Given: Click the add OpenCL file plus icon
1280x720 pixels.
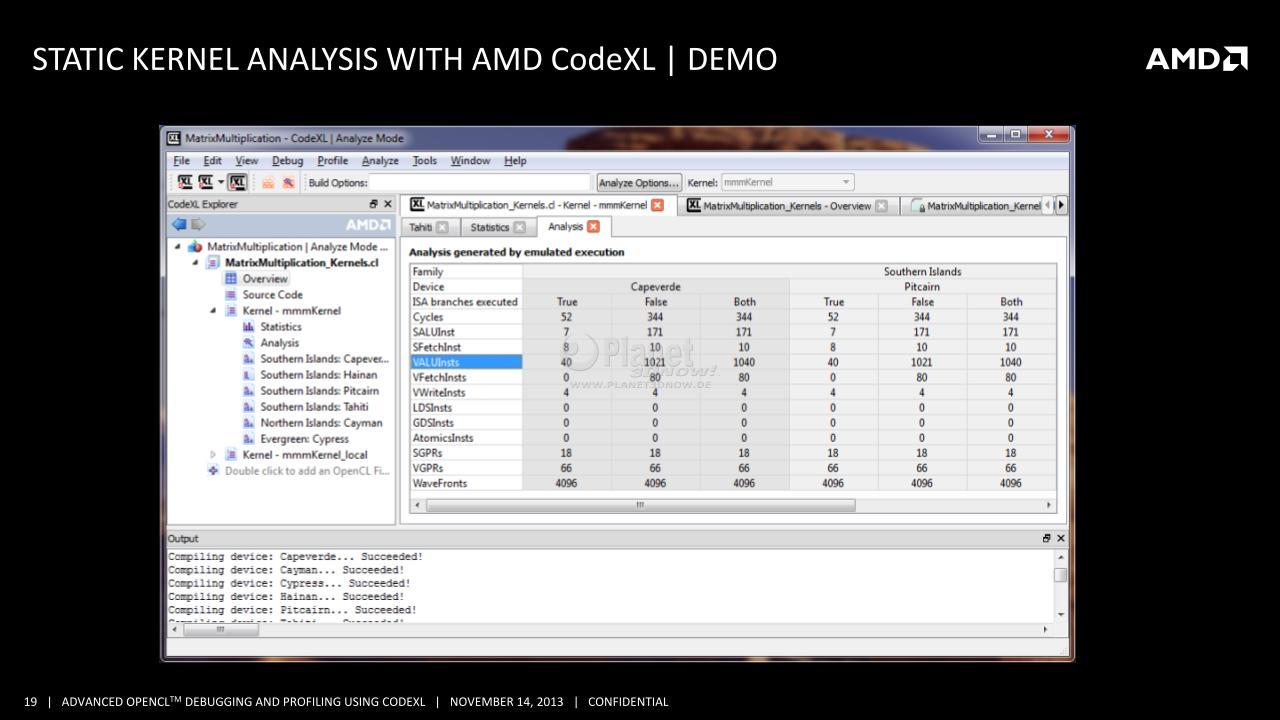Looking at the screenshot, I should pos(213,471).
